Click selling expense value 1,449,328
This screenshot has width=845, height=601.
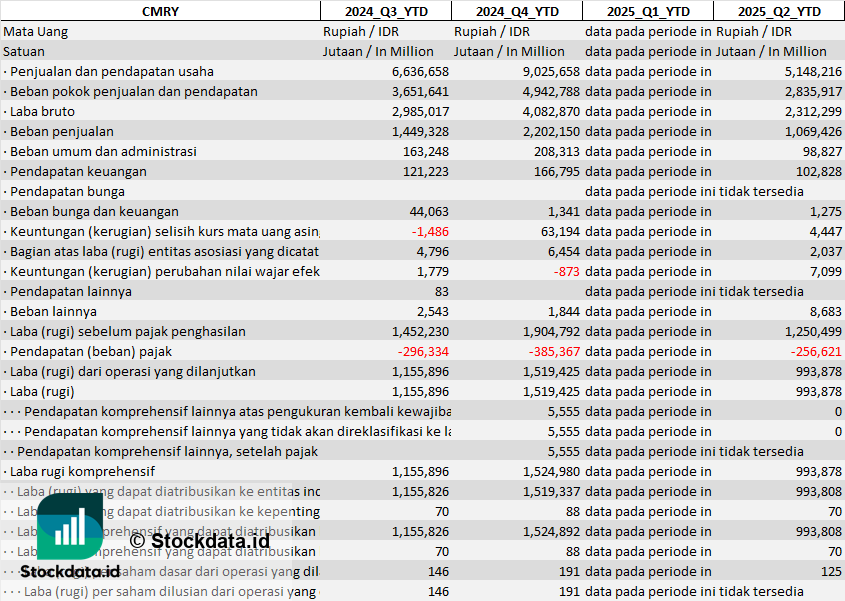point(420,132)
